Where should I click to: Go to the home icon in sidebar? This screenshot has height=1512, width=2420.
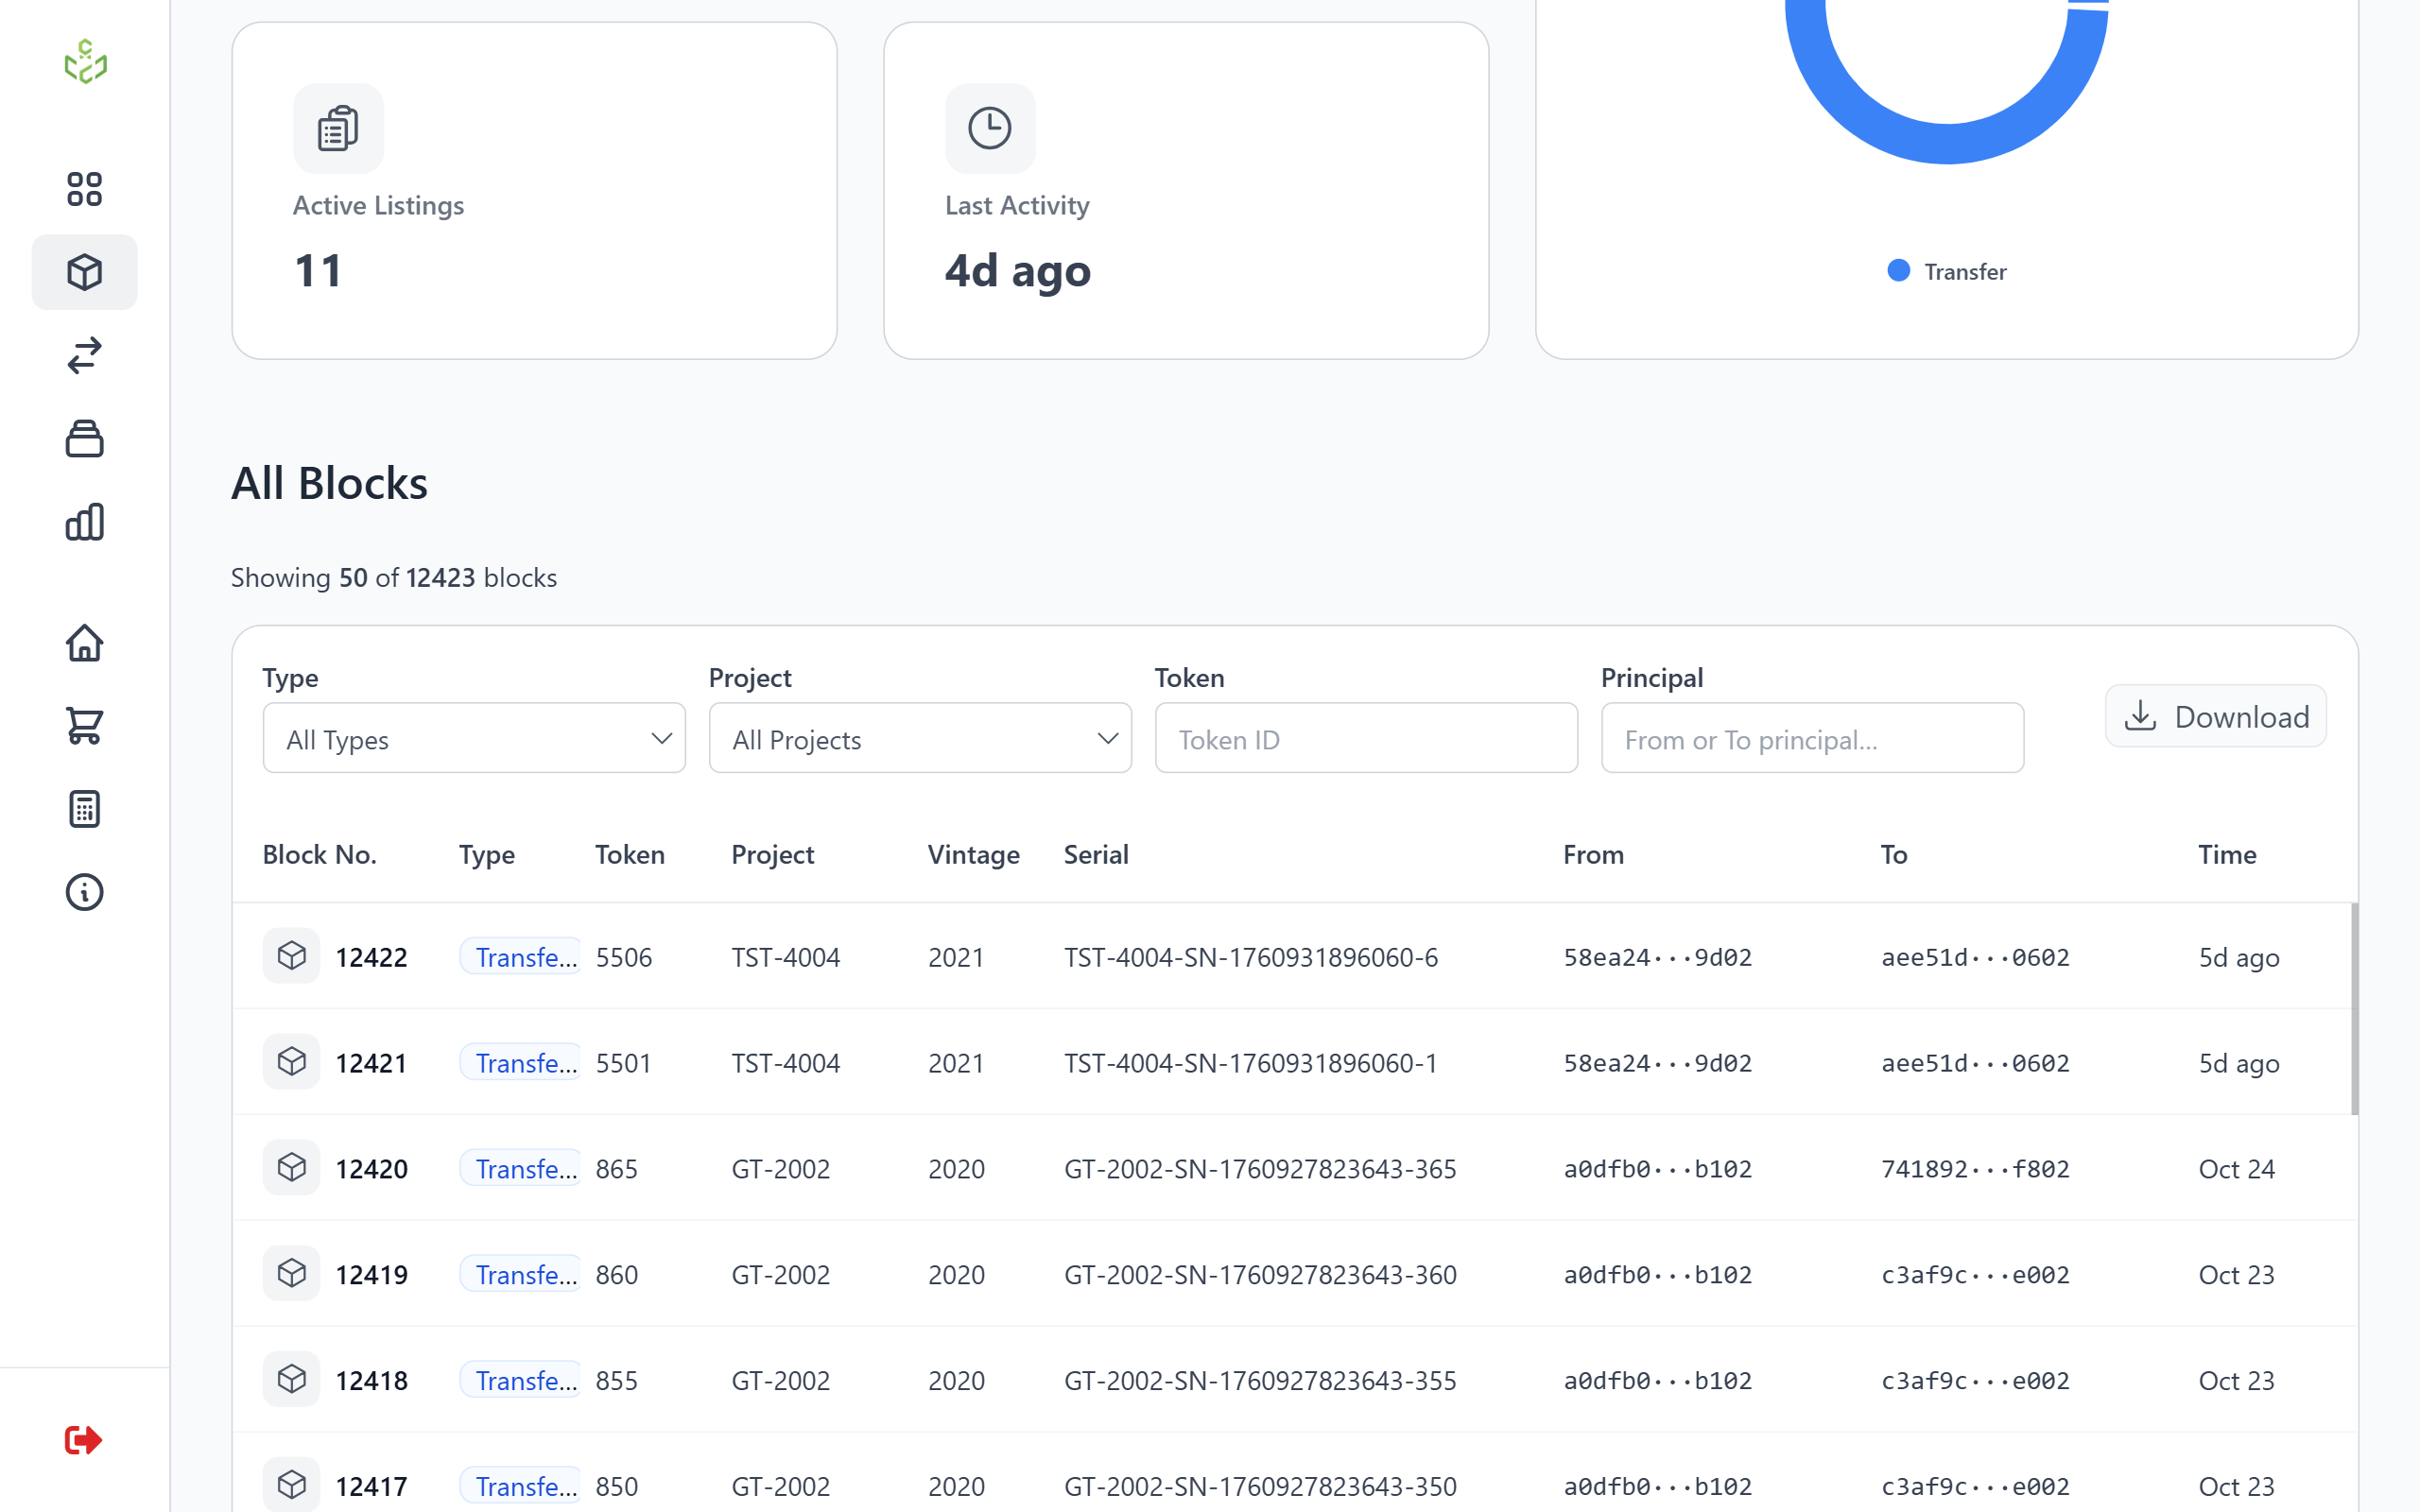pos(84,643)
